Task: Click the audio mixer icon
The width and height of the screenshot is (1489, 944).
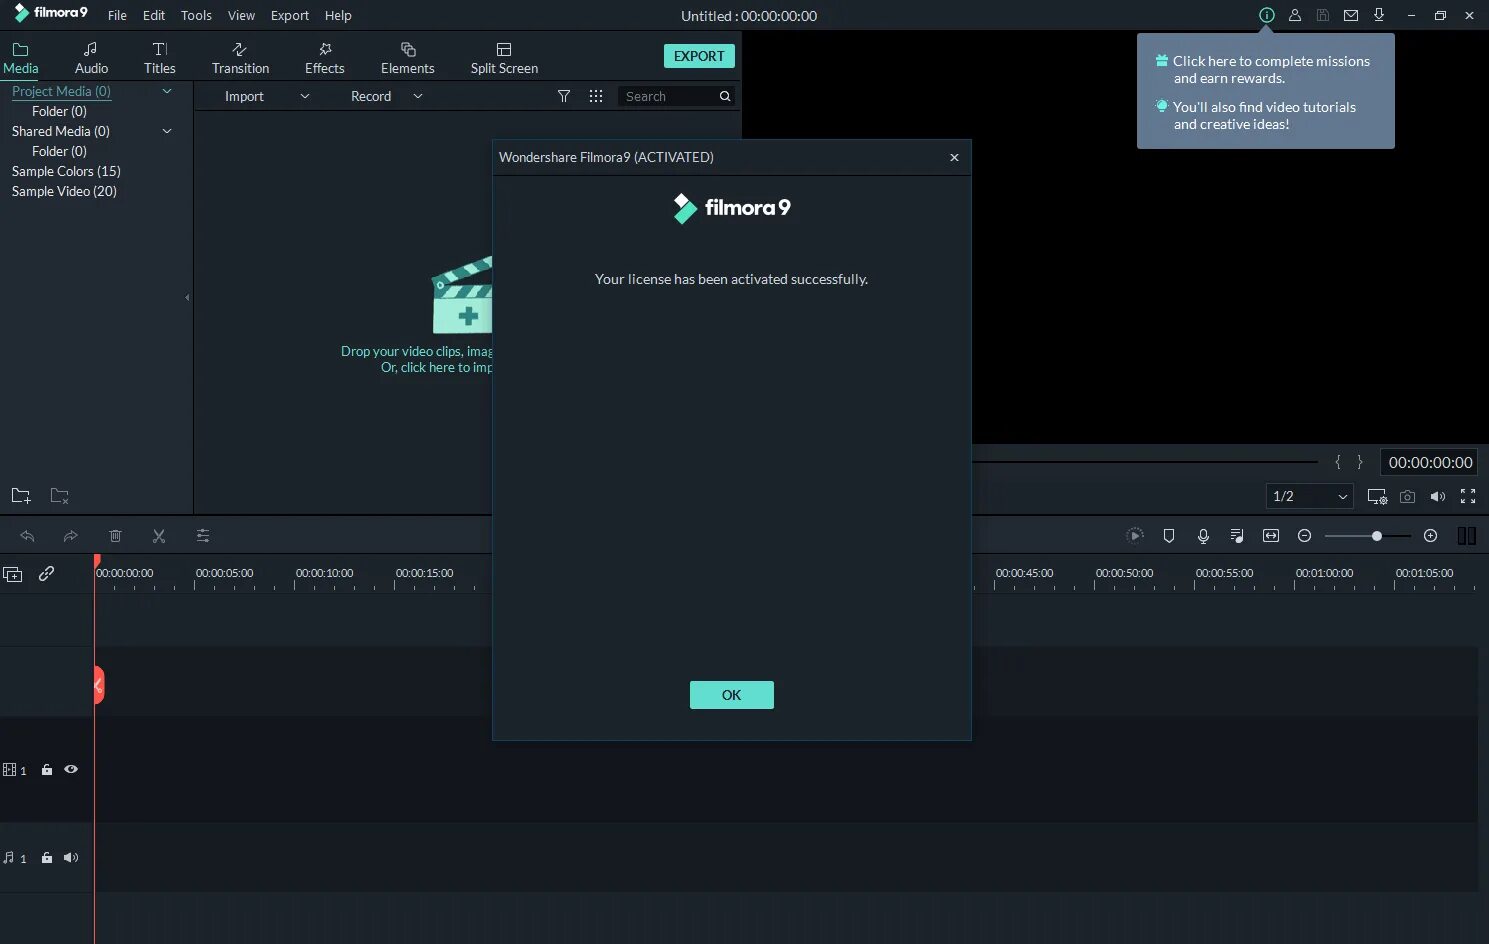Action: click(x=1237, y=536)
